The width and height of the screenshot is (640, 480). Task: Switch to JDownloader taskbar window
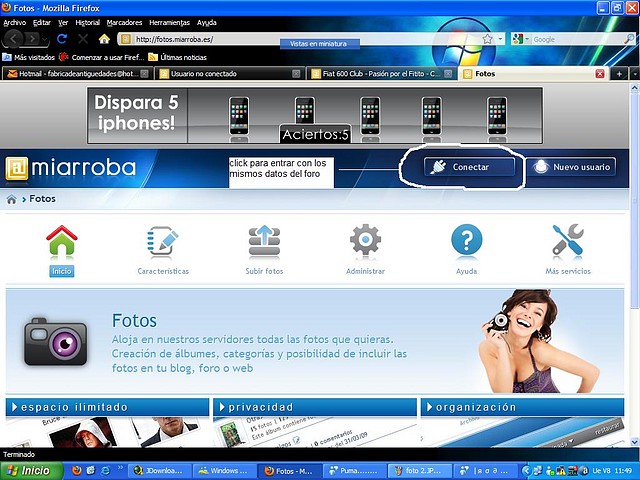160,471
